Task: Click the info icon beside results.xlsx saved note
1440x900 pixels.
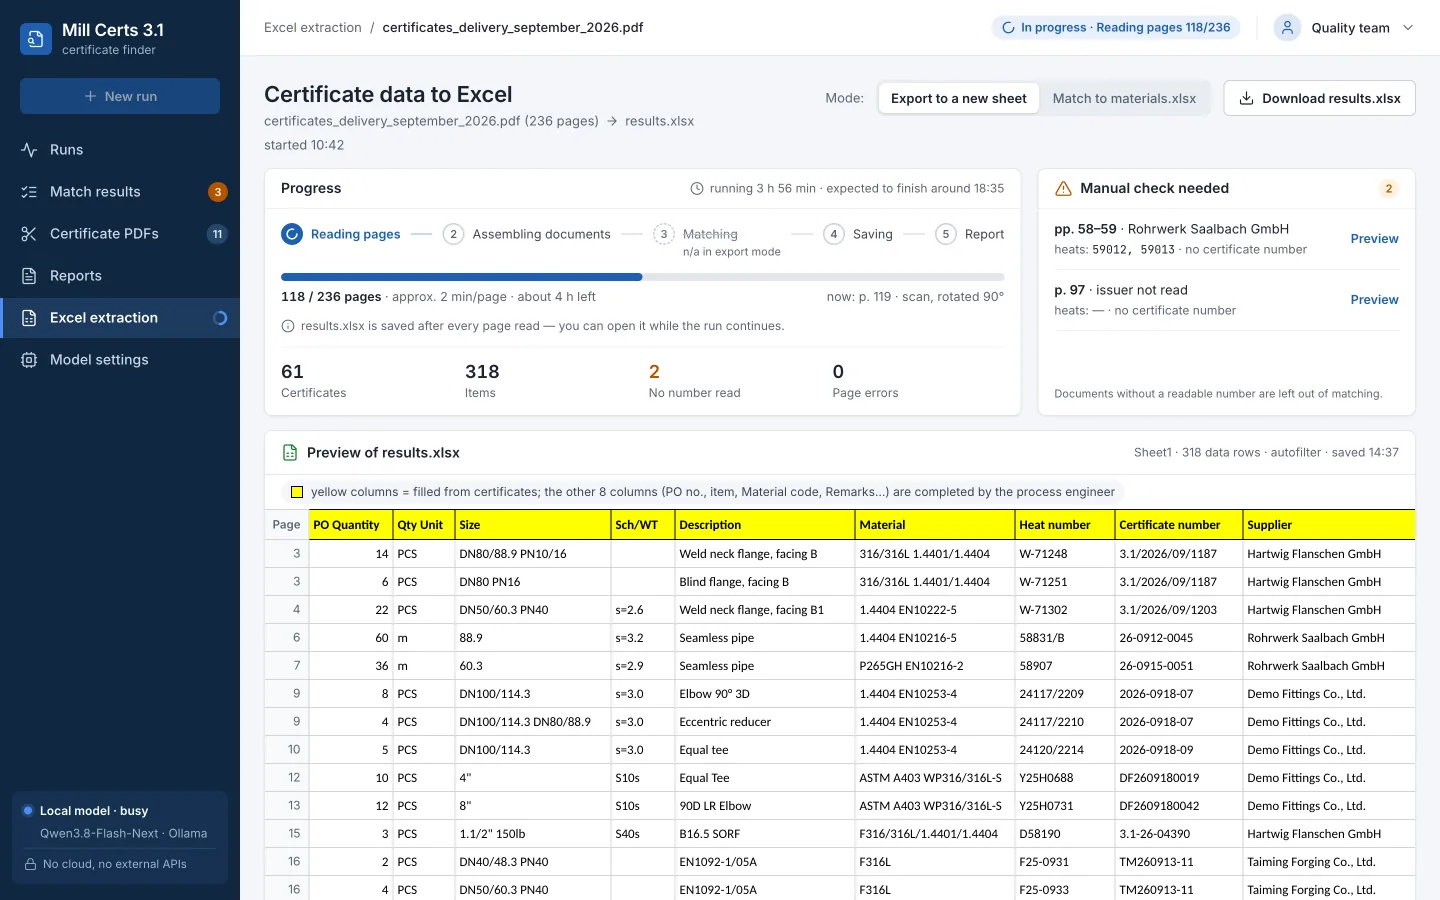Action: pos(288,326)
